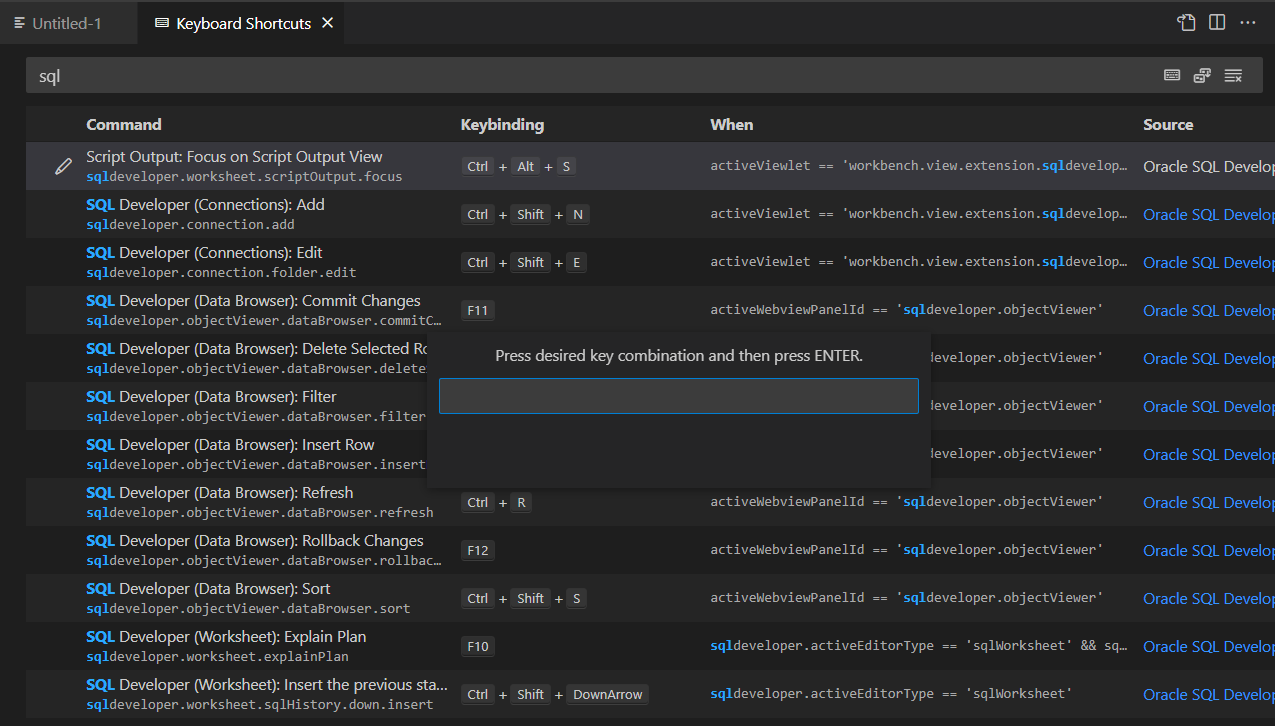Image resolution: width=1275 pixels, height=726 pixels.
Task: Toggle Record Keys in the search bar
Action: [x=1172, y=75]
